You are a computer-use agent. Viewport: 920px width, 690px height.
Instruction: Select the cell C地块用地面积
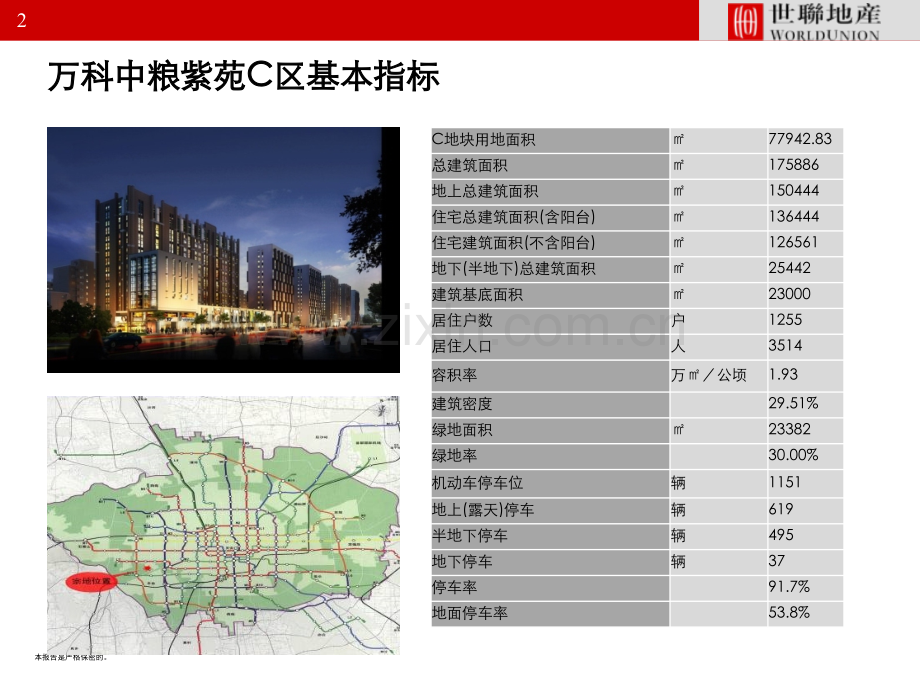point(550,140)
